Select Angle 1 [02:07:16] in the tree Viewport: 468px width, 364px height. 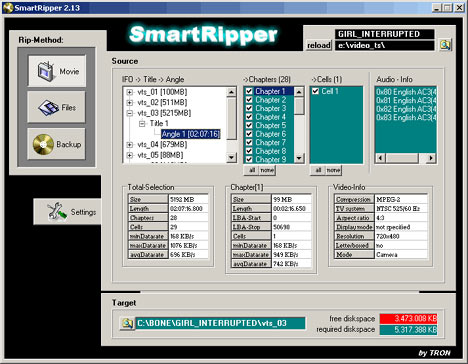click(x=191, y=134)
